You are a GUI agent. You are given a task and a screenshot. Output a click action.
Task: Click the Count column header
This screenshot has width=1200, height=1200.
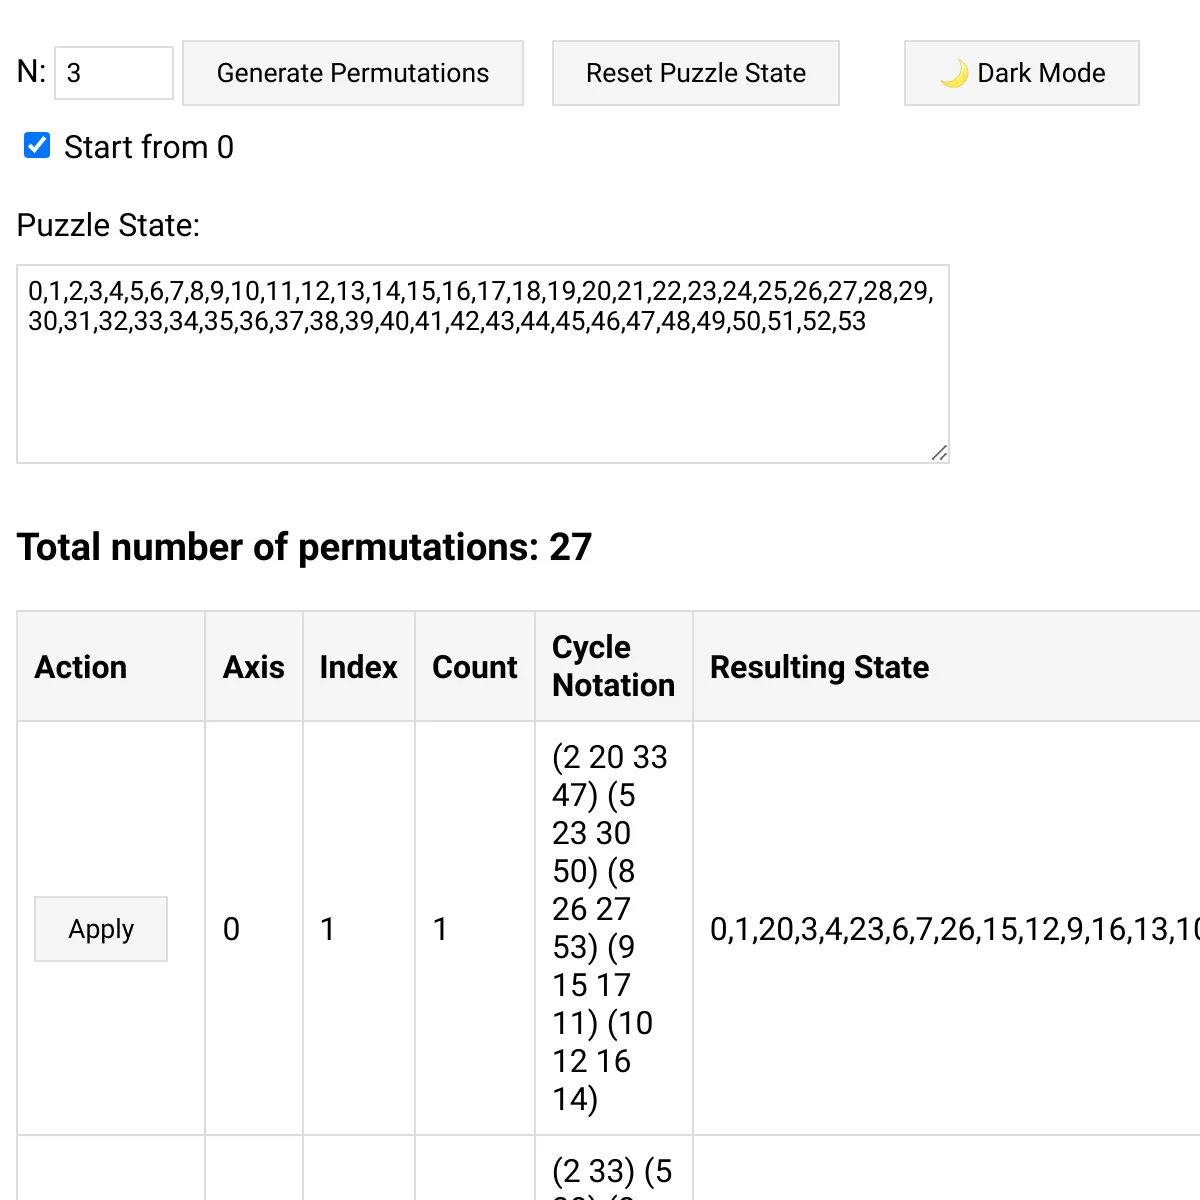point(475,667)
